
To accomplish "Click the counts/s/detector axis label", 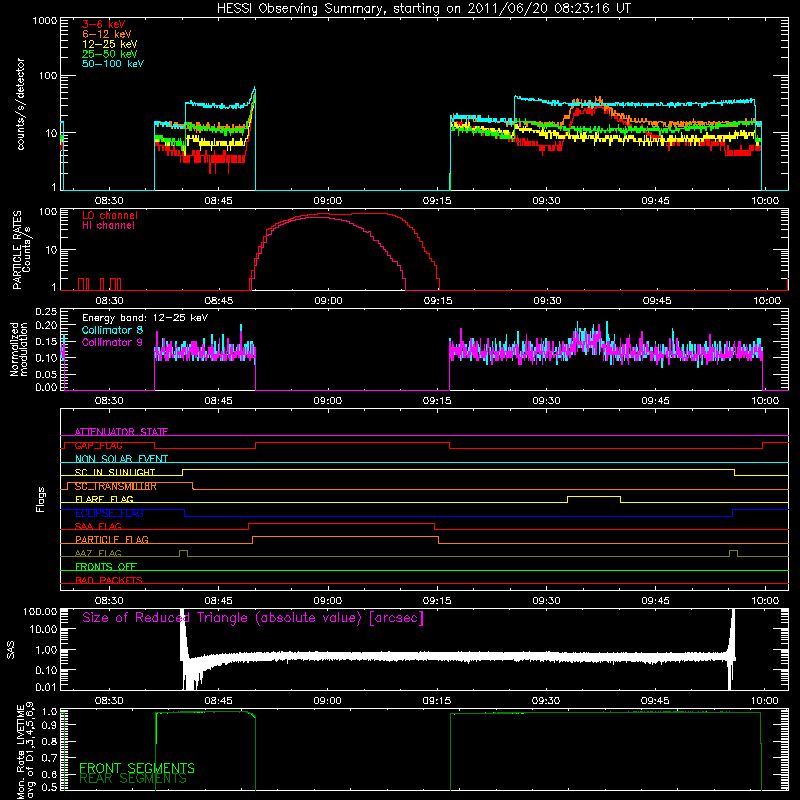I will 21,104.
